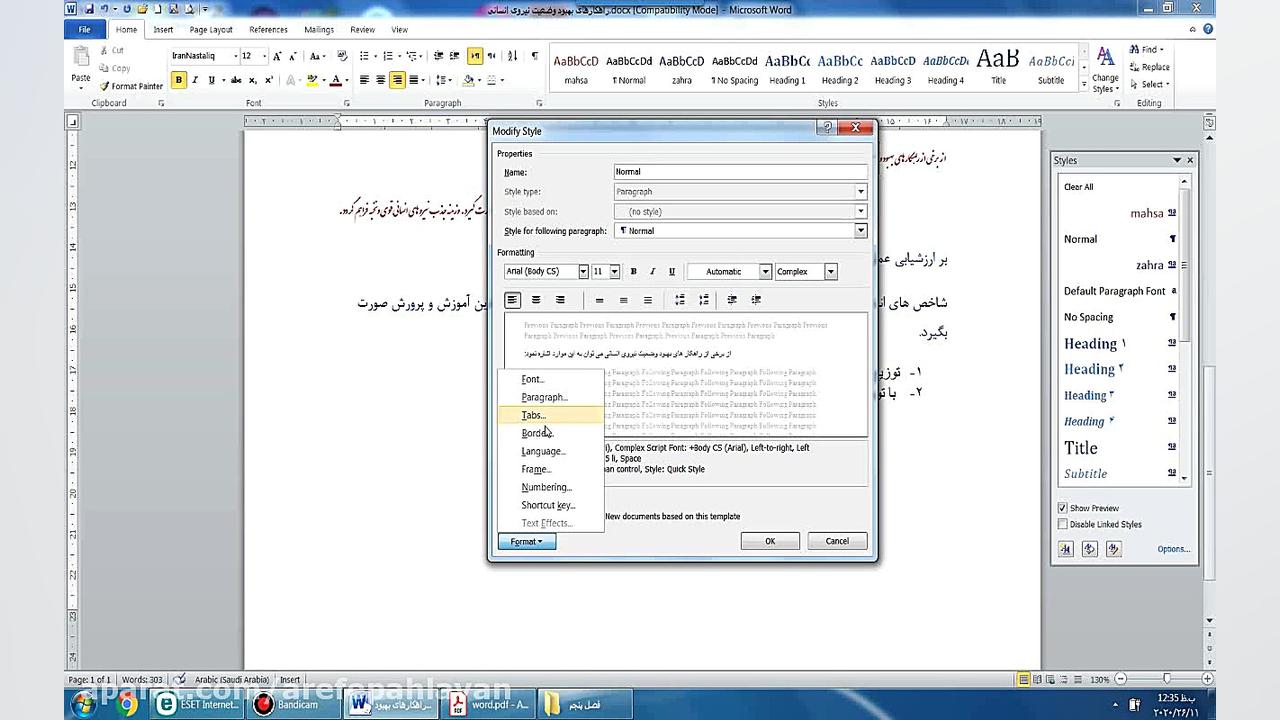Click the OK button in Modify Style
The height and width of the screenshot is (720, 1280).
[769, 540]
